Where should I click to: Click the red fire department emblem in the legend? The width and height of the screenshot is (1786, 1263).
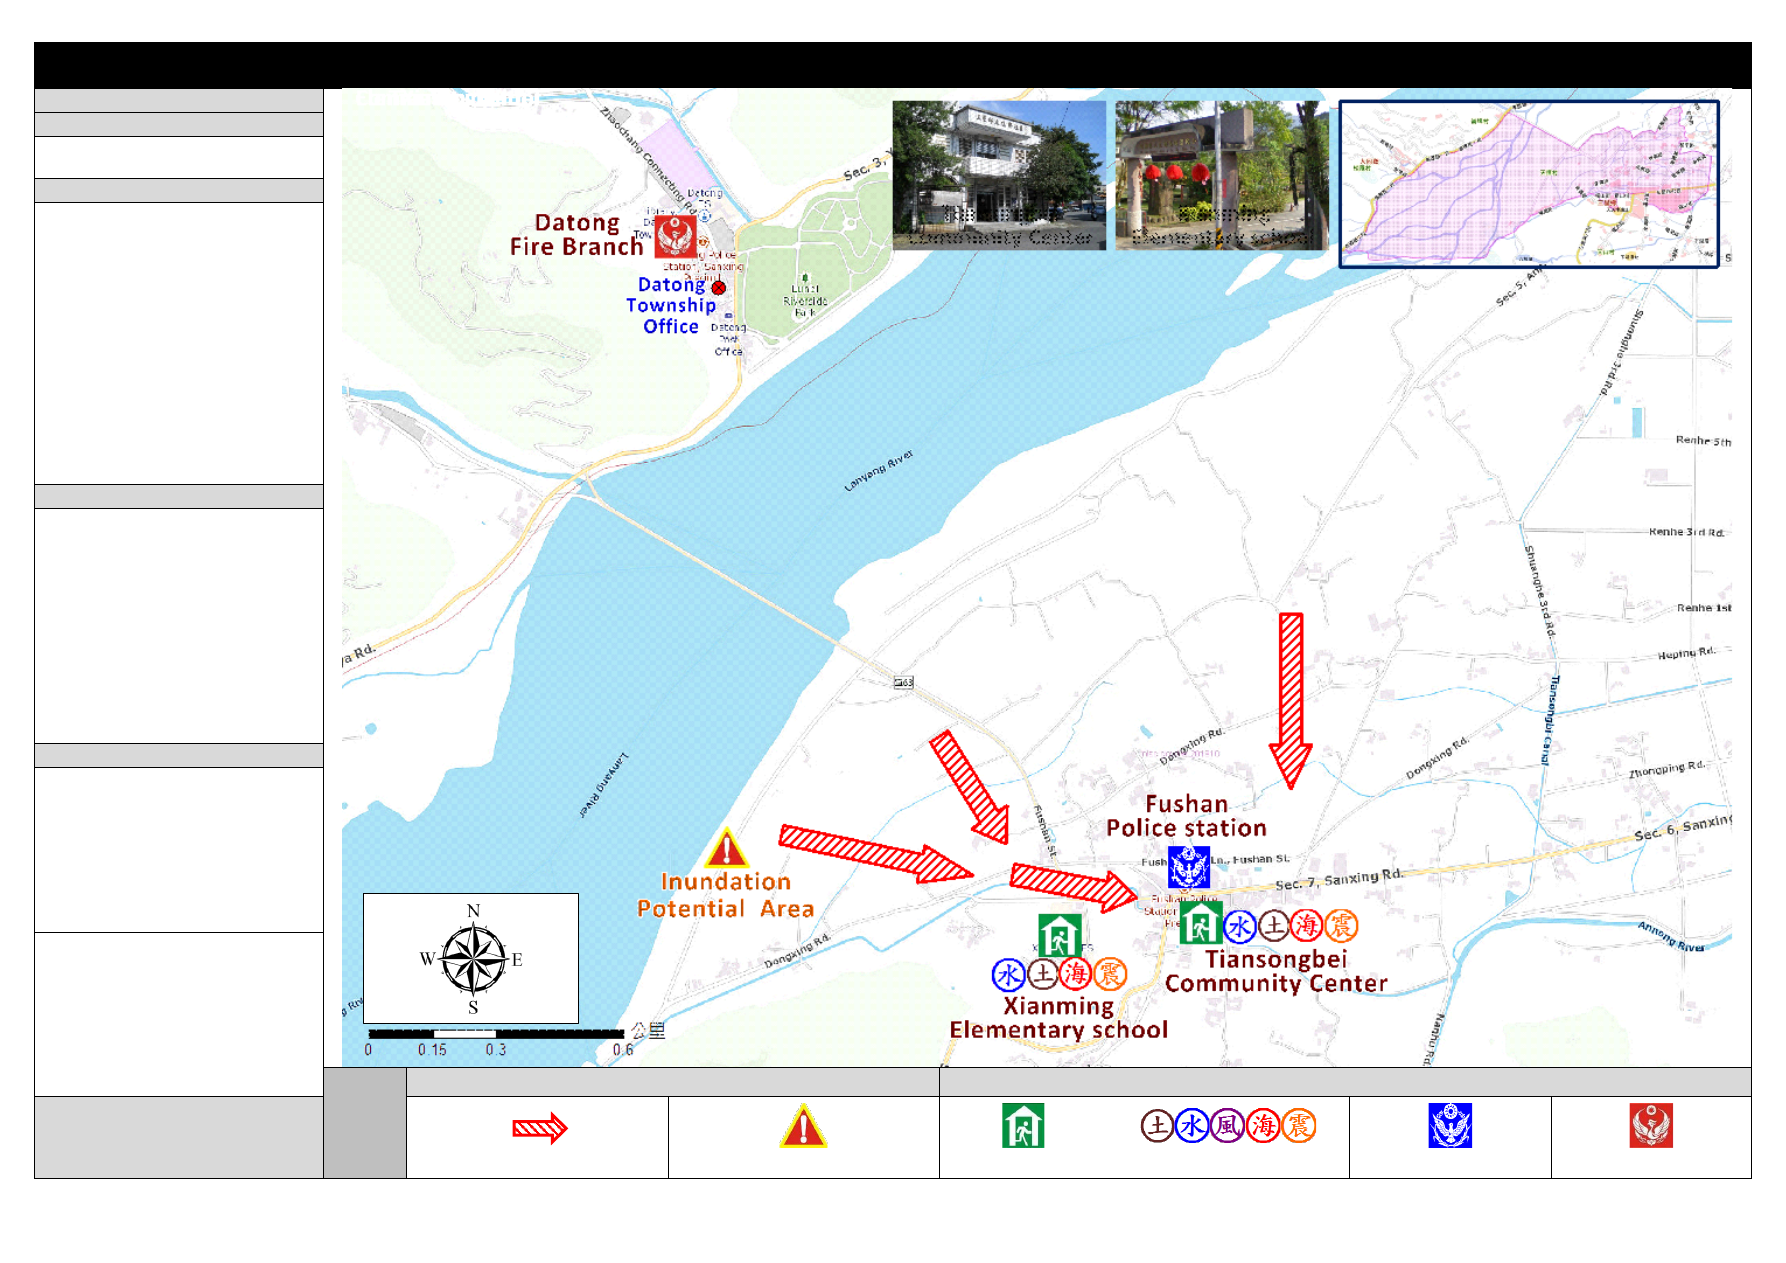(1651, 1125)
